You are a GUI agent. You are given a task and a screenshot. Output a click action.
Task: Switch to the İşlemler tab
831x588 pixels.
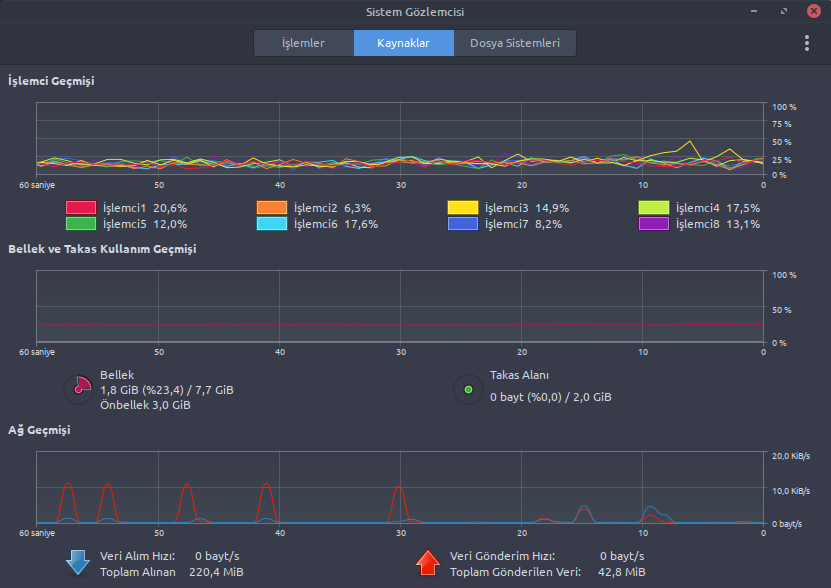[304, 43]
